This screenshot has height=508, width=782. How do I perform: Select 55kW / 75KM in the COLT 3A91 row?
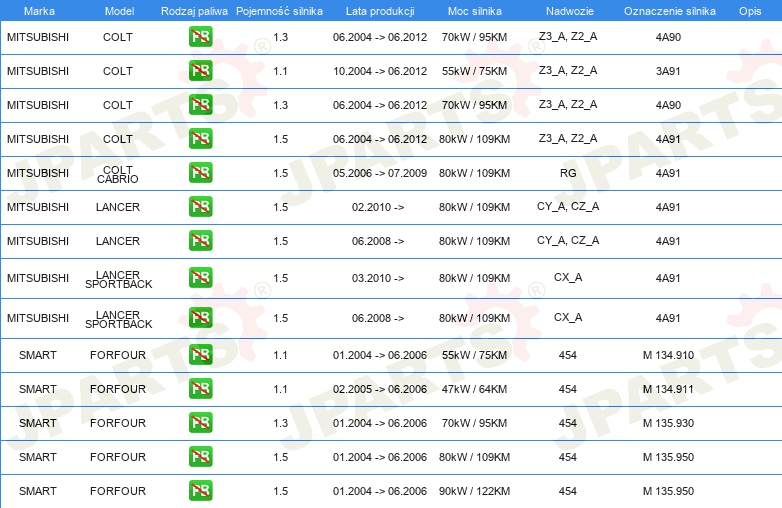474,71
